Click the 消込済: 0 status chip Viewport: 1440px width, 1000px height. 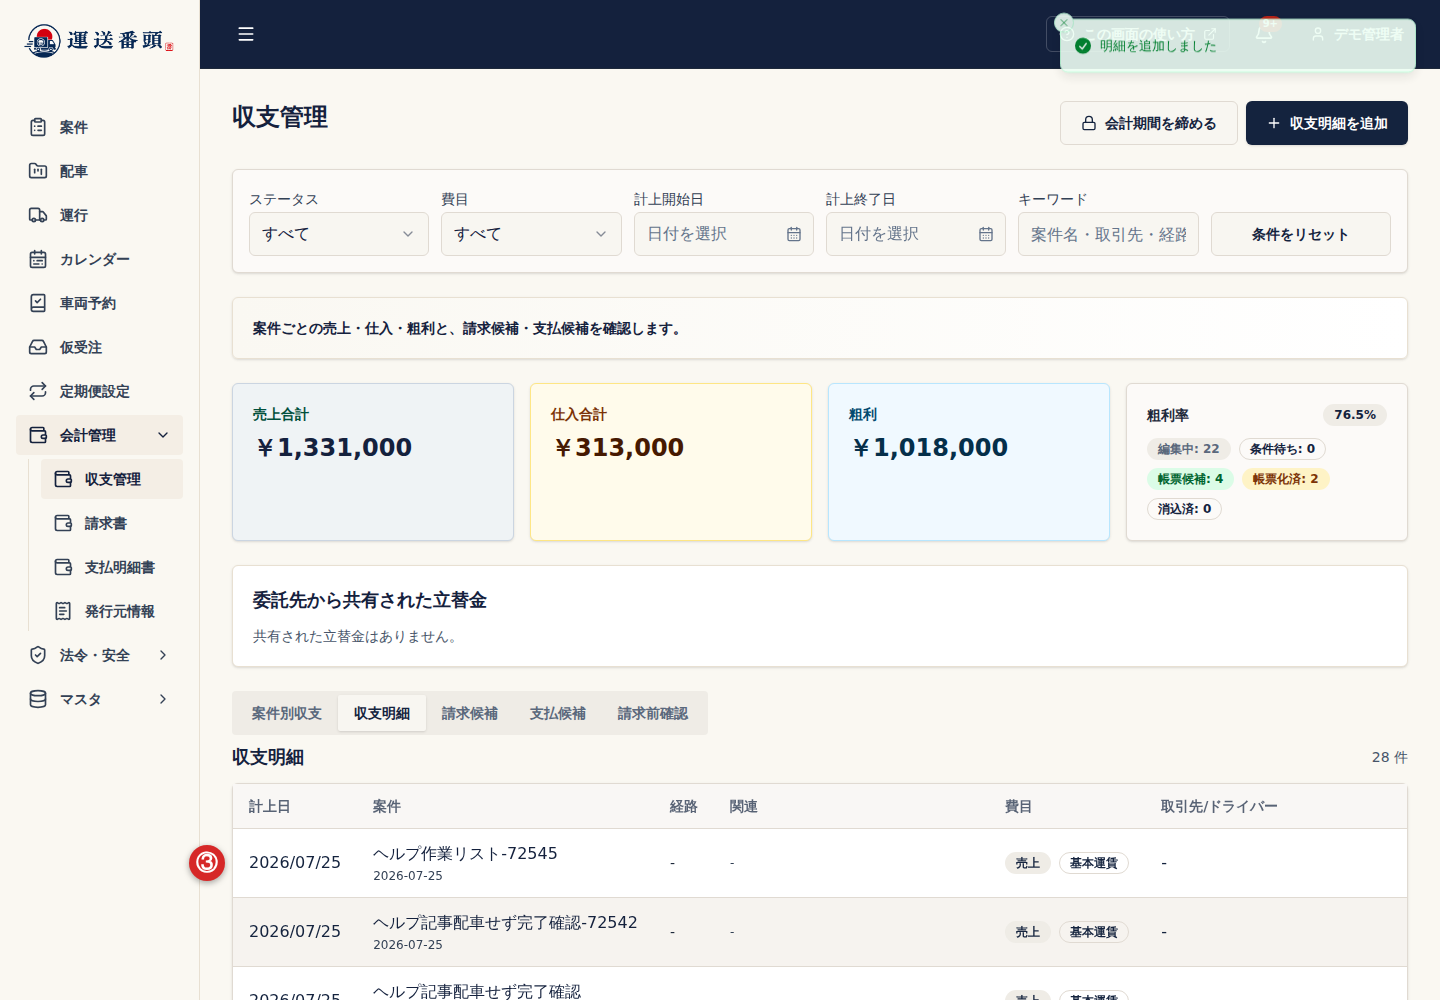[x=1184, y=509]
